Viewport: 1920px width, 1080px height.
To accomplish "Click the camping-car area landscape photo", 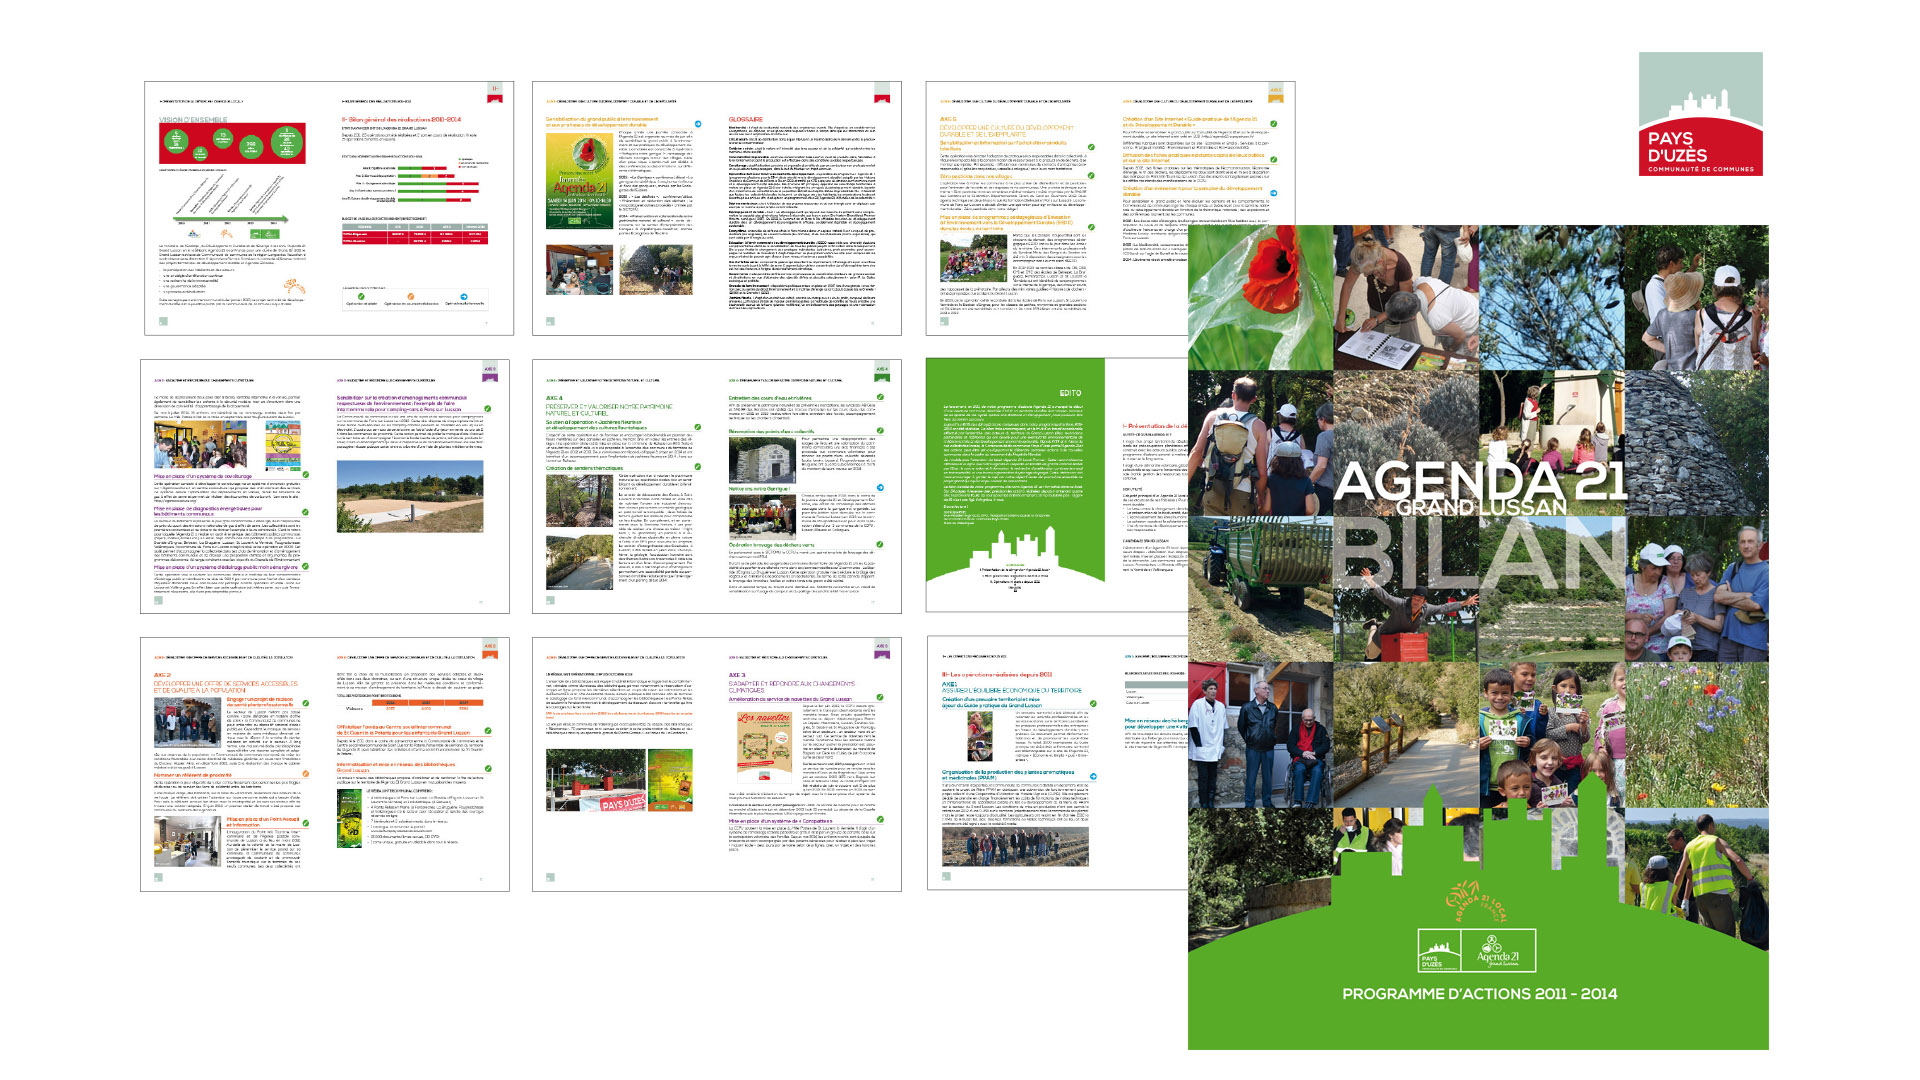I will [x=410, y=496].
